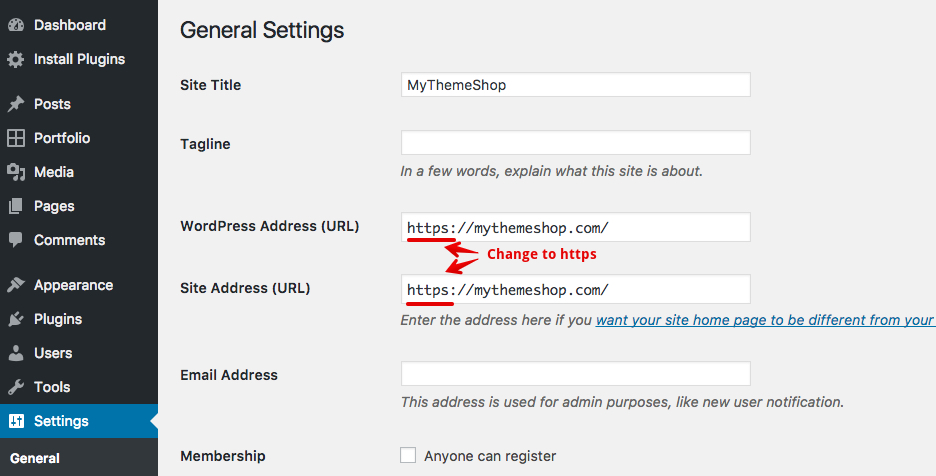Open the Dashboard icon in sidebar

tap(16, 25)
